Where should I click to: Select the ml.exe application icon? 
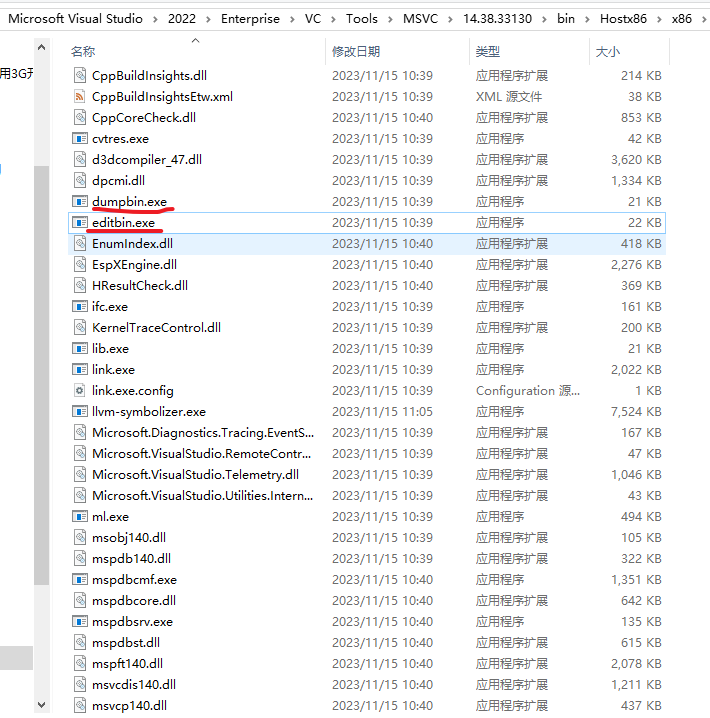click(x=80, y=517)
